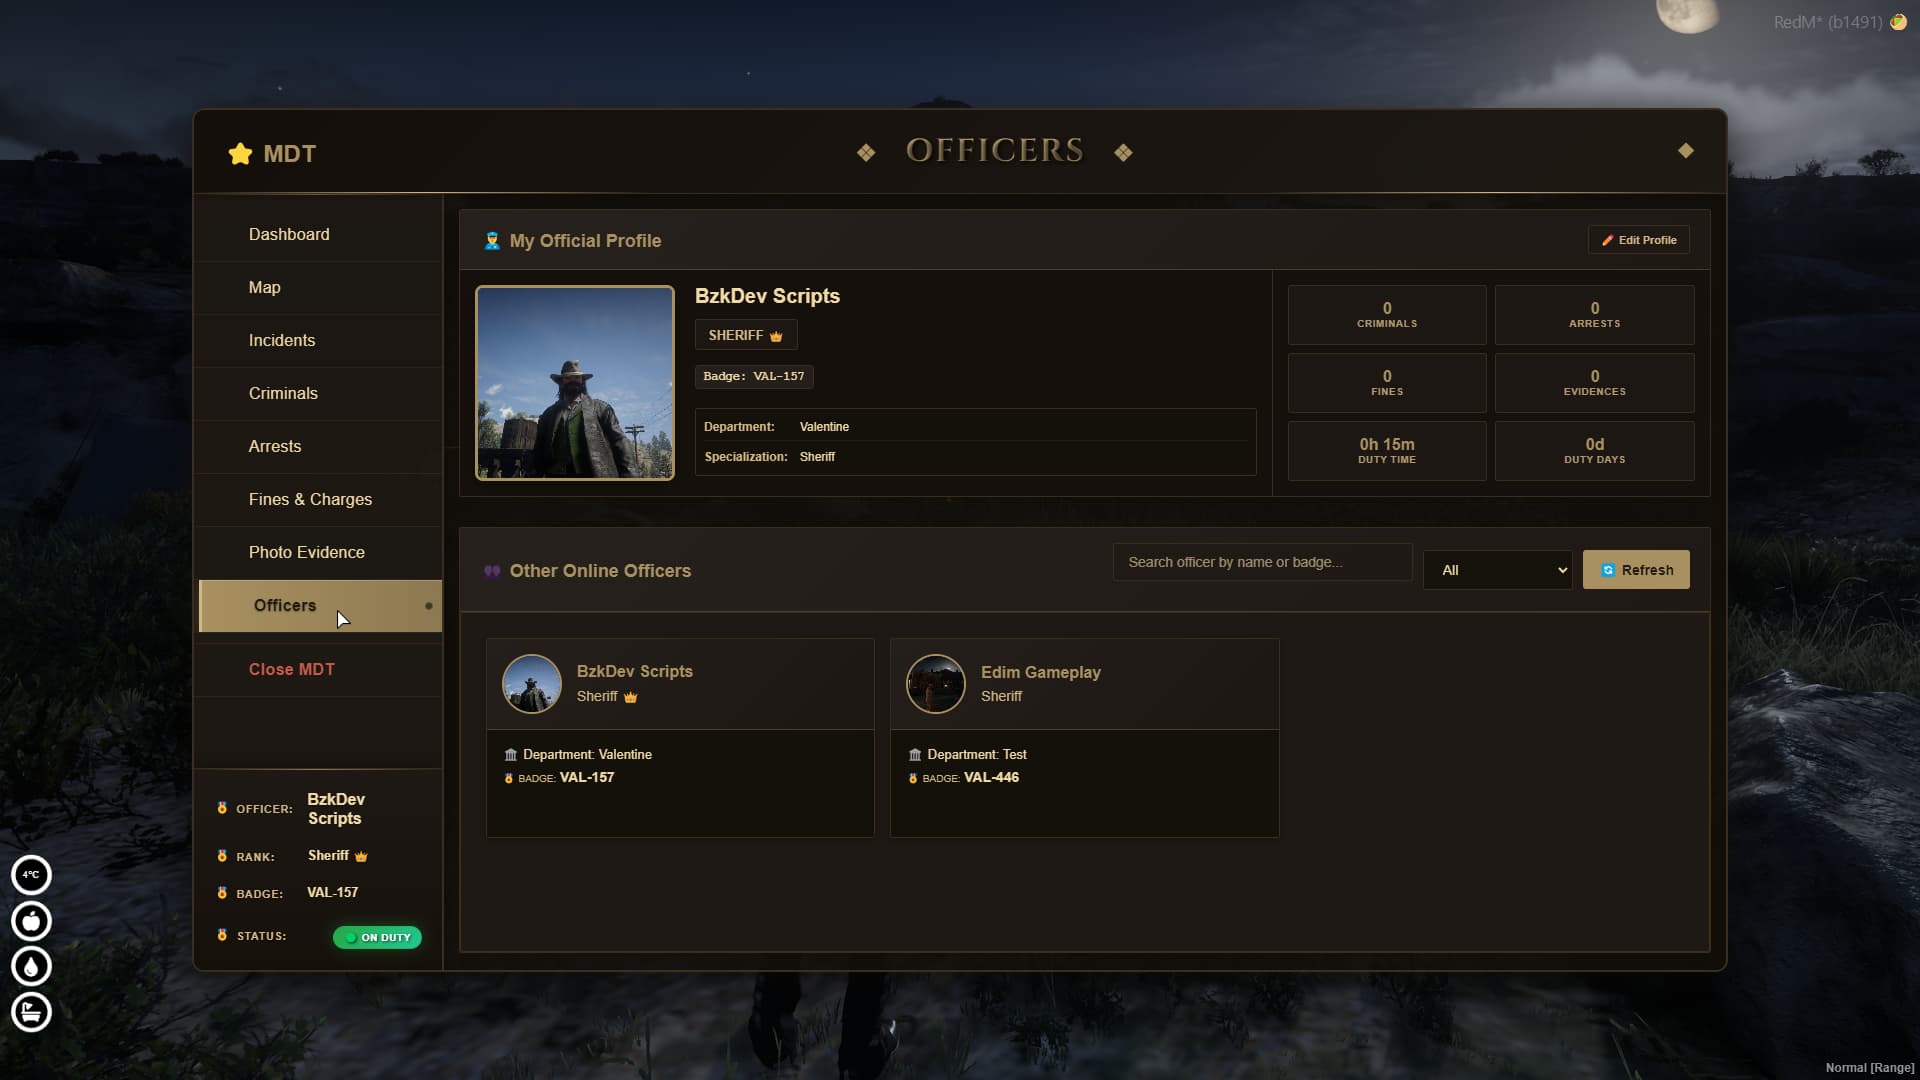
Task: Click Edim Gameplay's round avatar
Action: (935, 684)
